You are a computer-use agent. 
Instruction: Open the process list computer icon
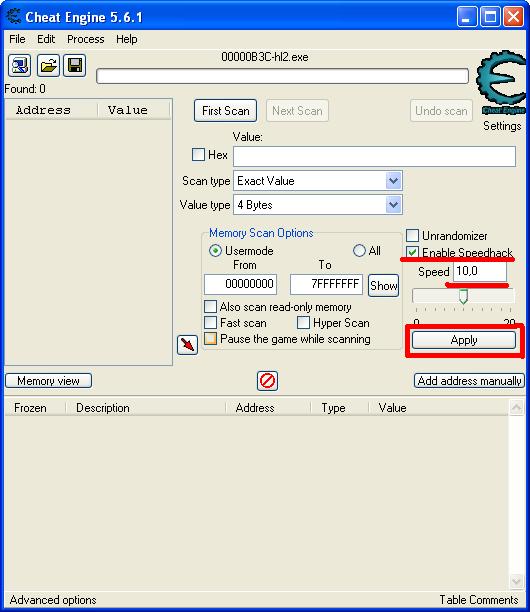[x=20, y=65]
